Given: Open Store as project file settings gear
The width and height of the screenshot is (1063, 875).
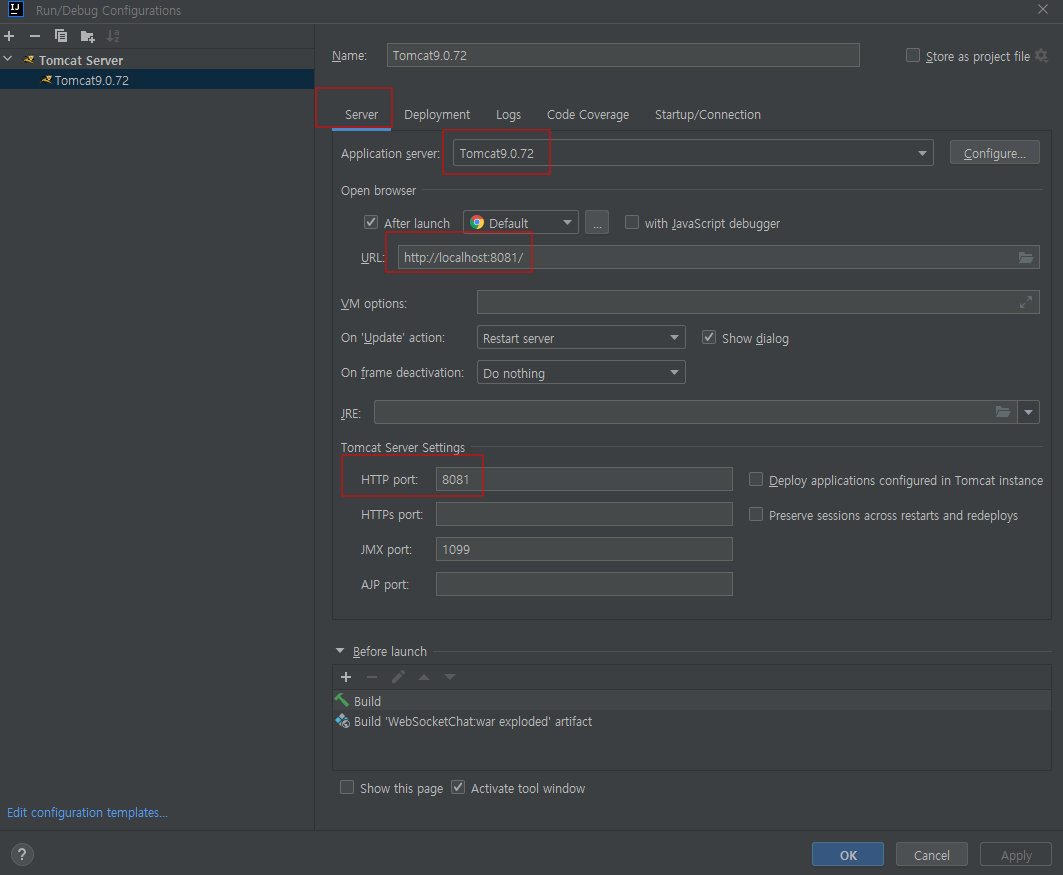Looking at the screenshot, I should click(x=1041, y=56).
